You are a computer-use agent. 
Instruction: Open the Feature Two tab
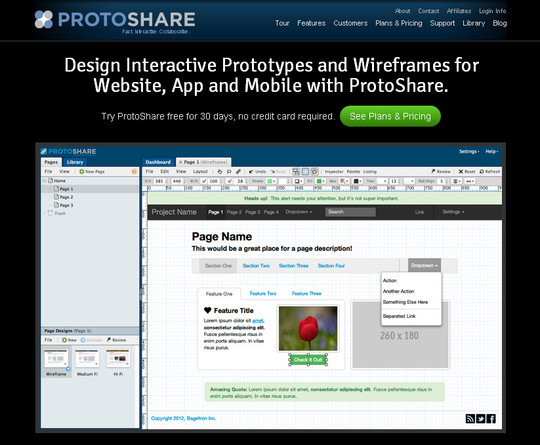point(263,293)
